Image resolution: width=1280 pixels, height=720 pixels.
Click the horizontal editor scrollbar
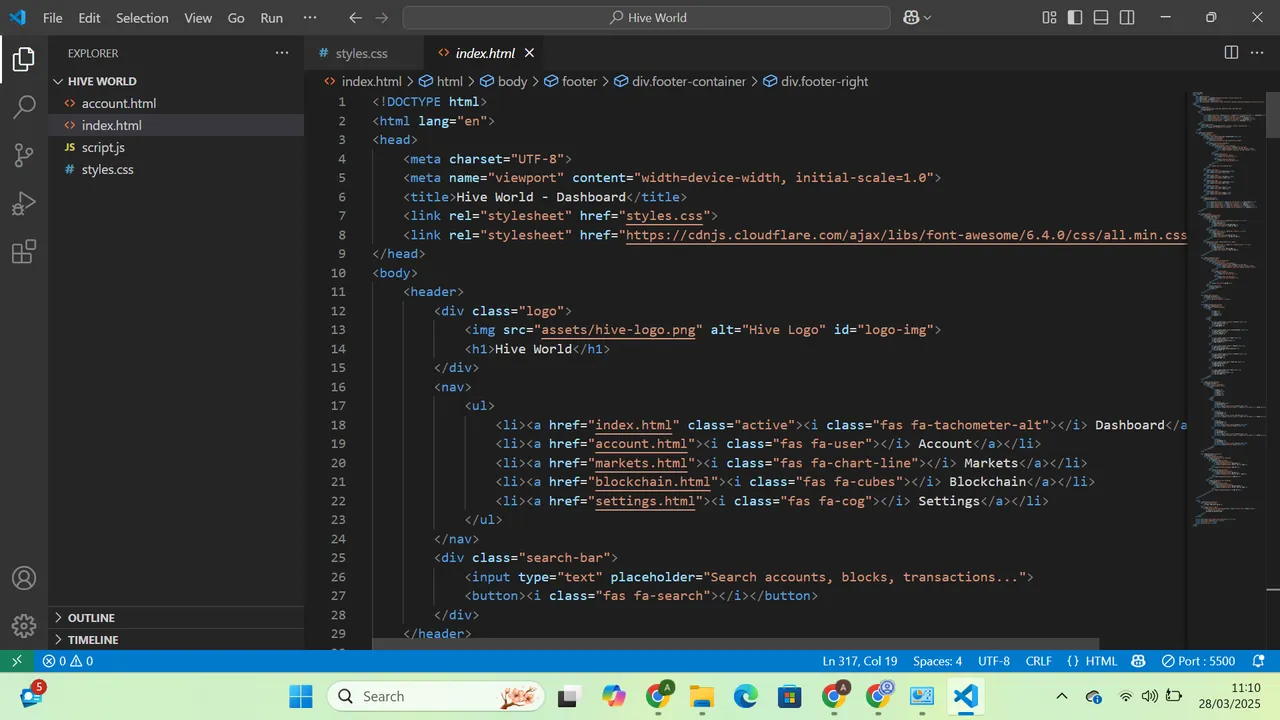735,643
